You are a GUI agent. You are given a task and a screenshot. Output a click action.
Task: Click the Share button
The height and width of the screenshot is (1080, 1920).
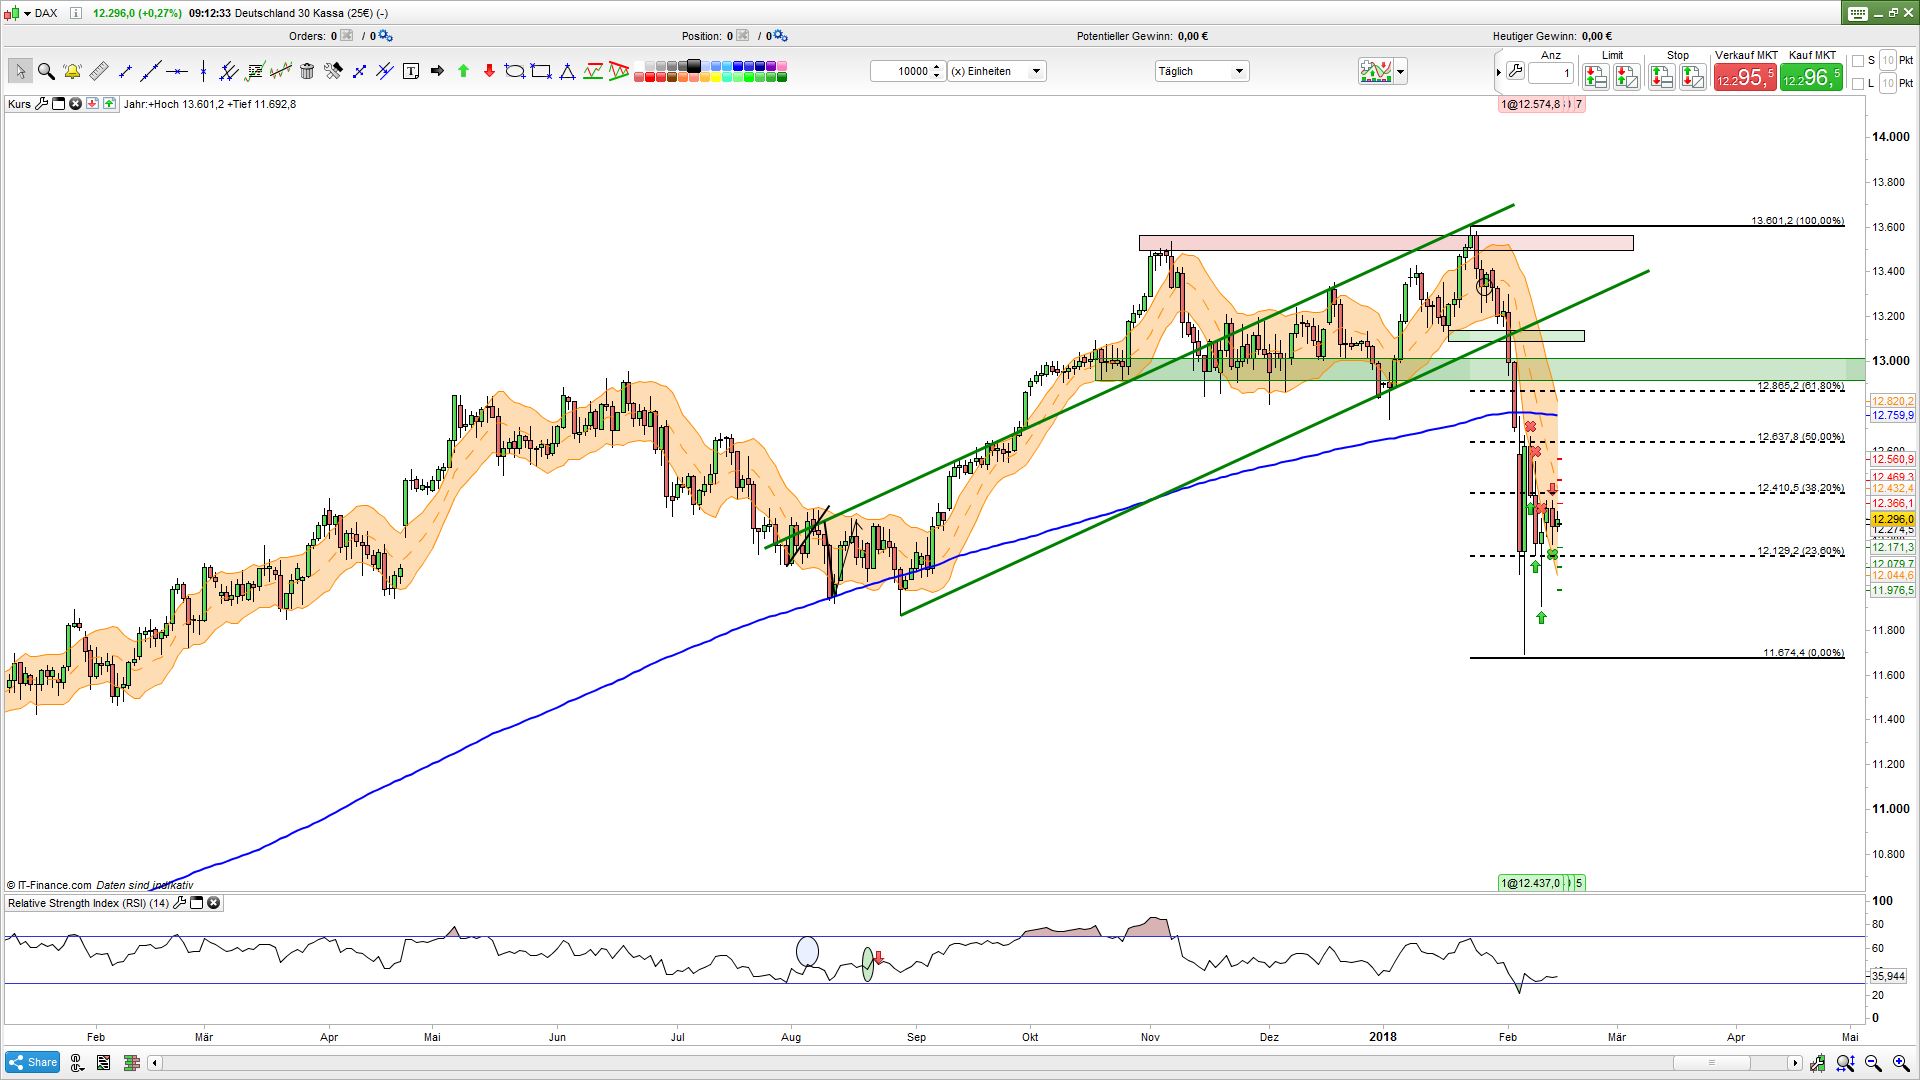(x=32, y=1062)
